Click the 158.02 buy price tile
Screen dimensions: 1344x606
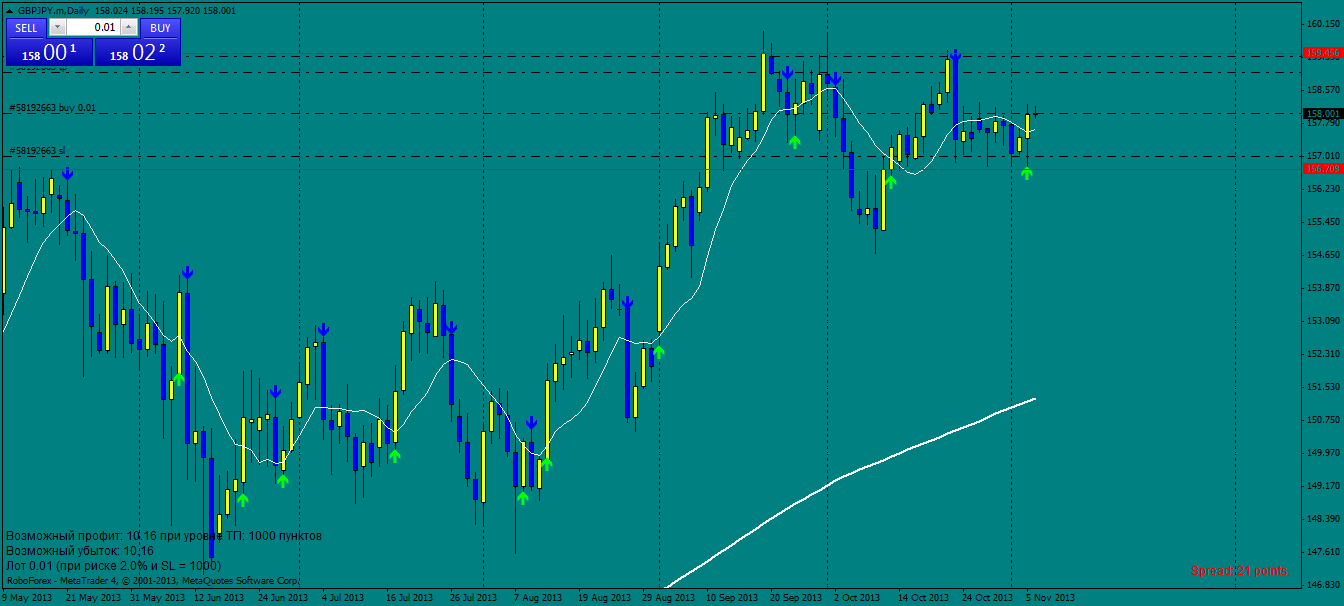click(x=138, y=53)
